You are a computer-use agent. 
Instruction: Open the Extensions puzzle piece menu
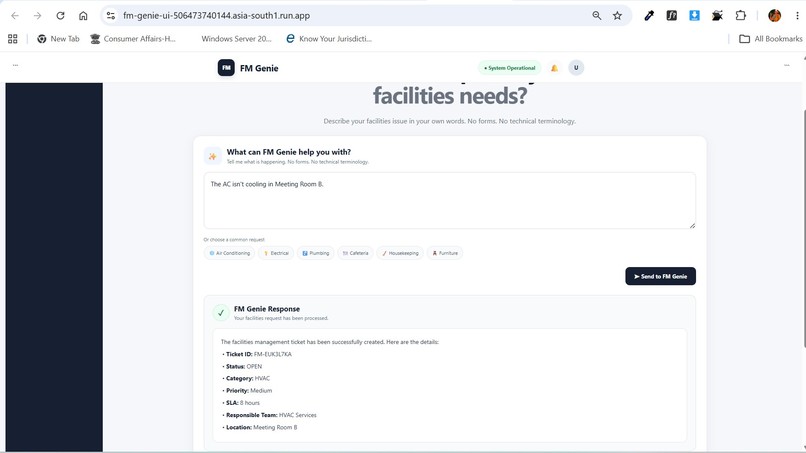pos(740,15)
